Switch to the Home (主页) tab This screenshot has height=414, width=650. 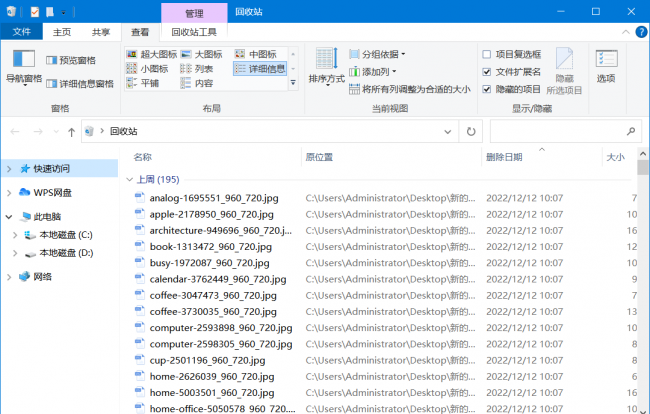(62, 32)
